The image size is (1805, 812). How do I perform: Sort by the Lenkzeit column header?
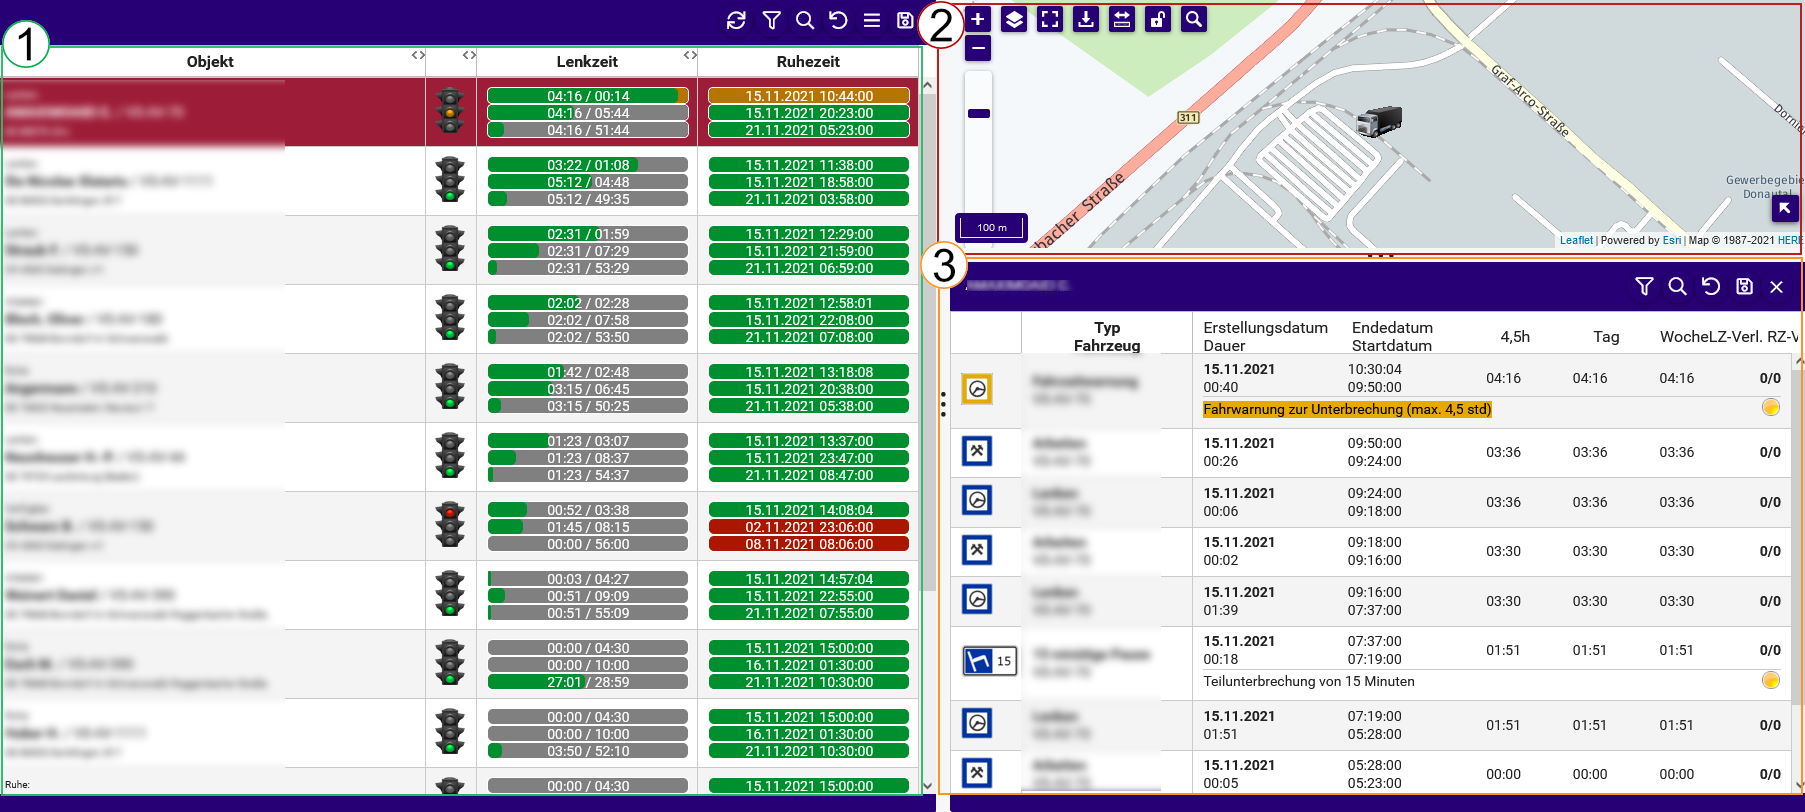coord(587,61)
